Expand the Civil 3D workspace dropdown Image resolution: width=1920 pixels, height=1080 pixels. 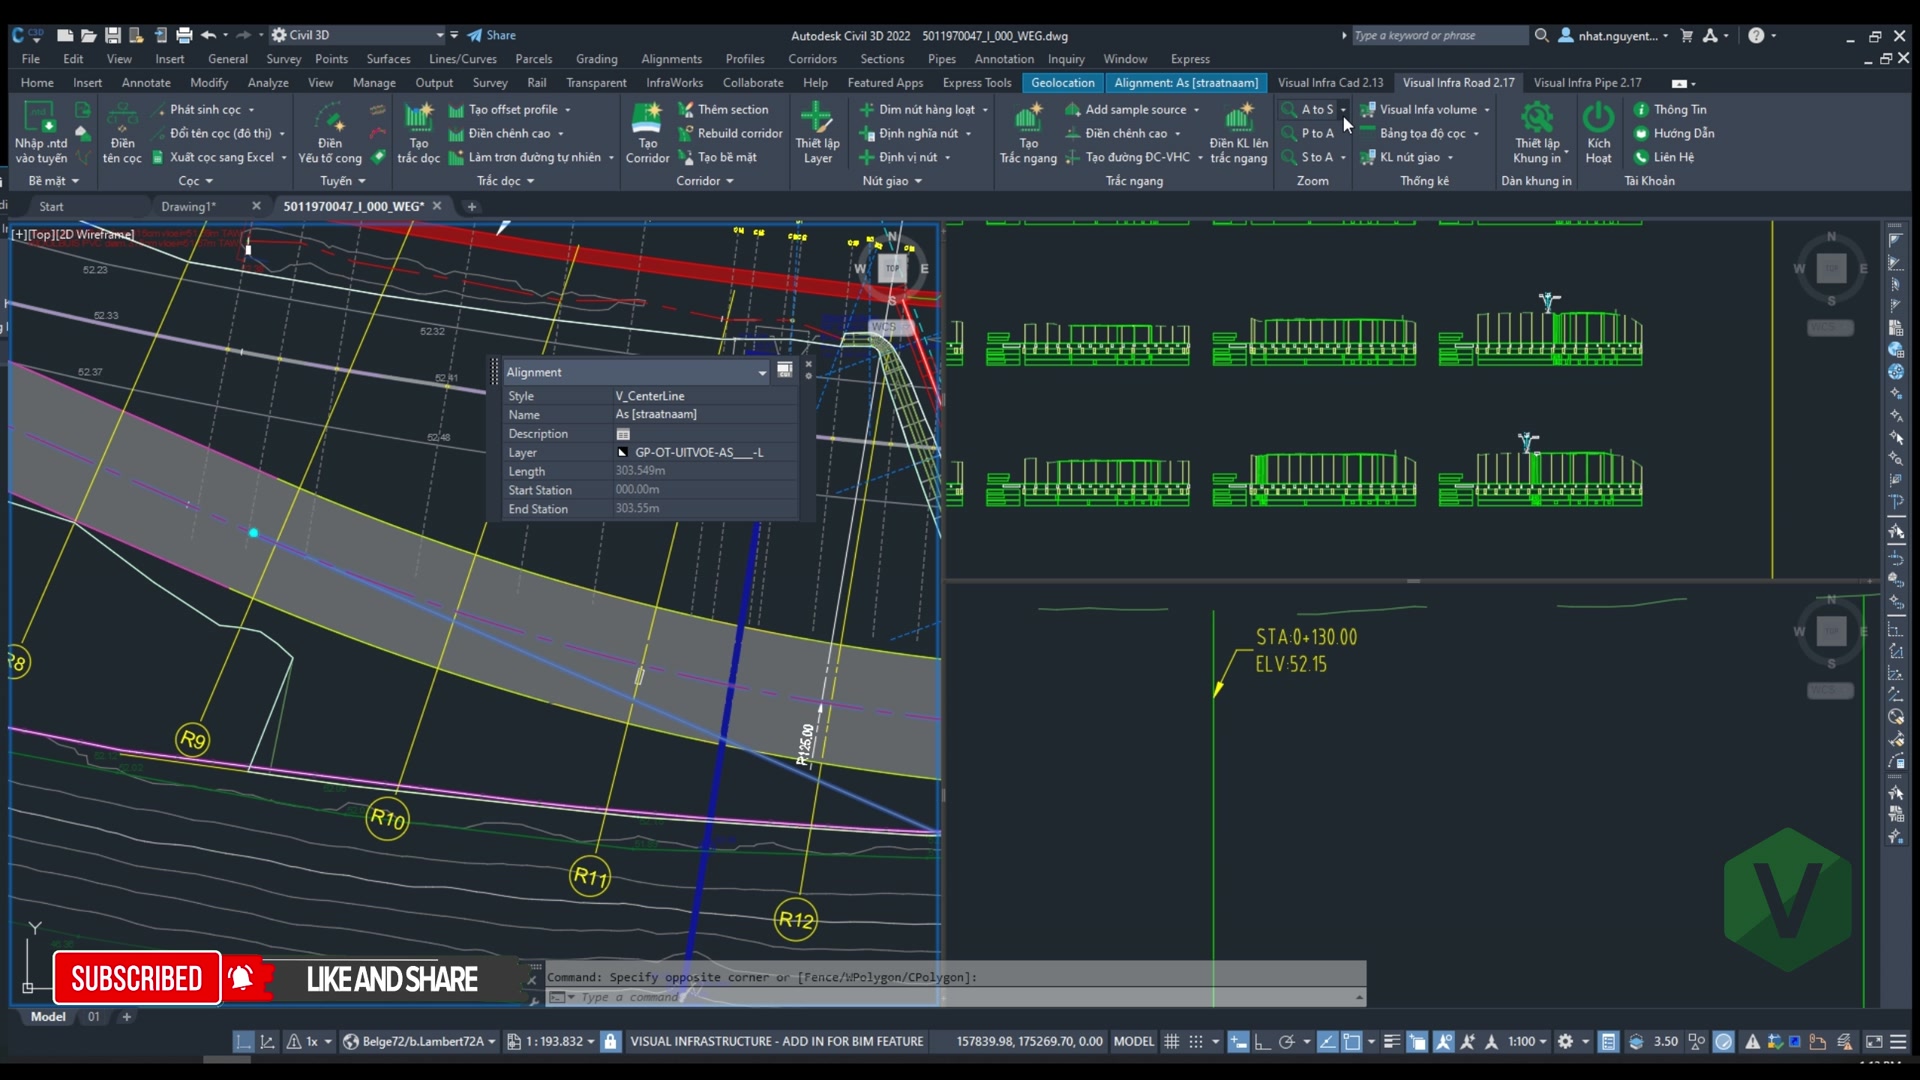[x=358, y=35]
